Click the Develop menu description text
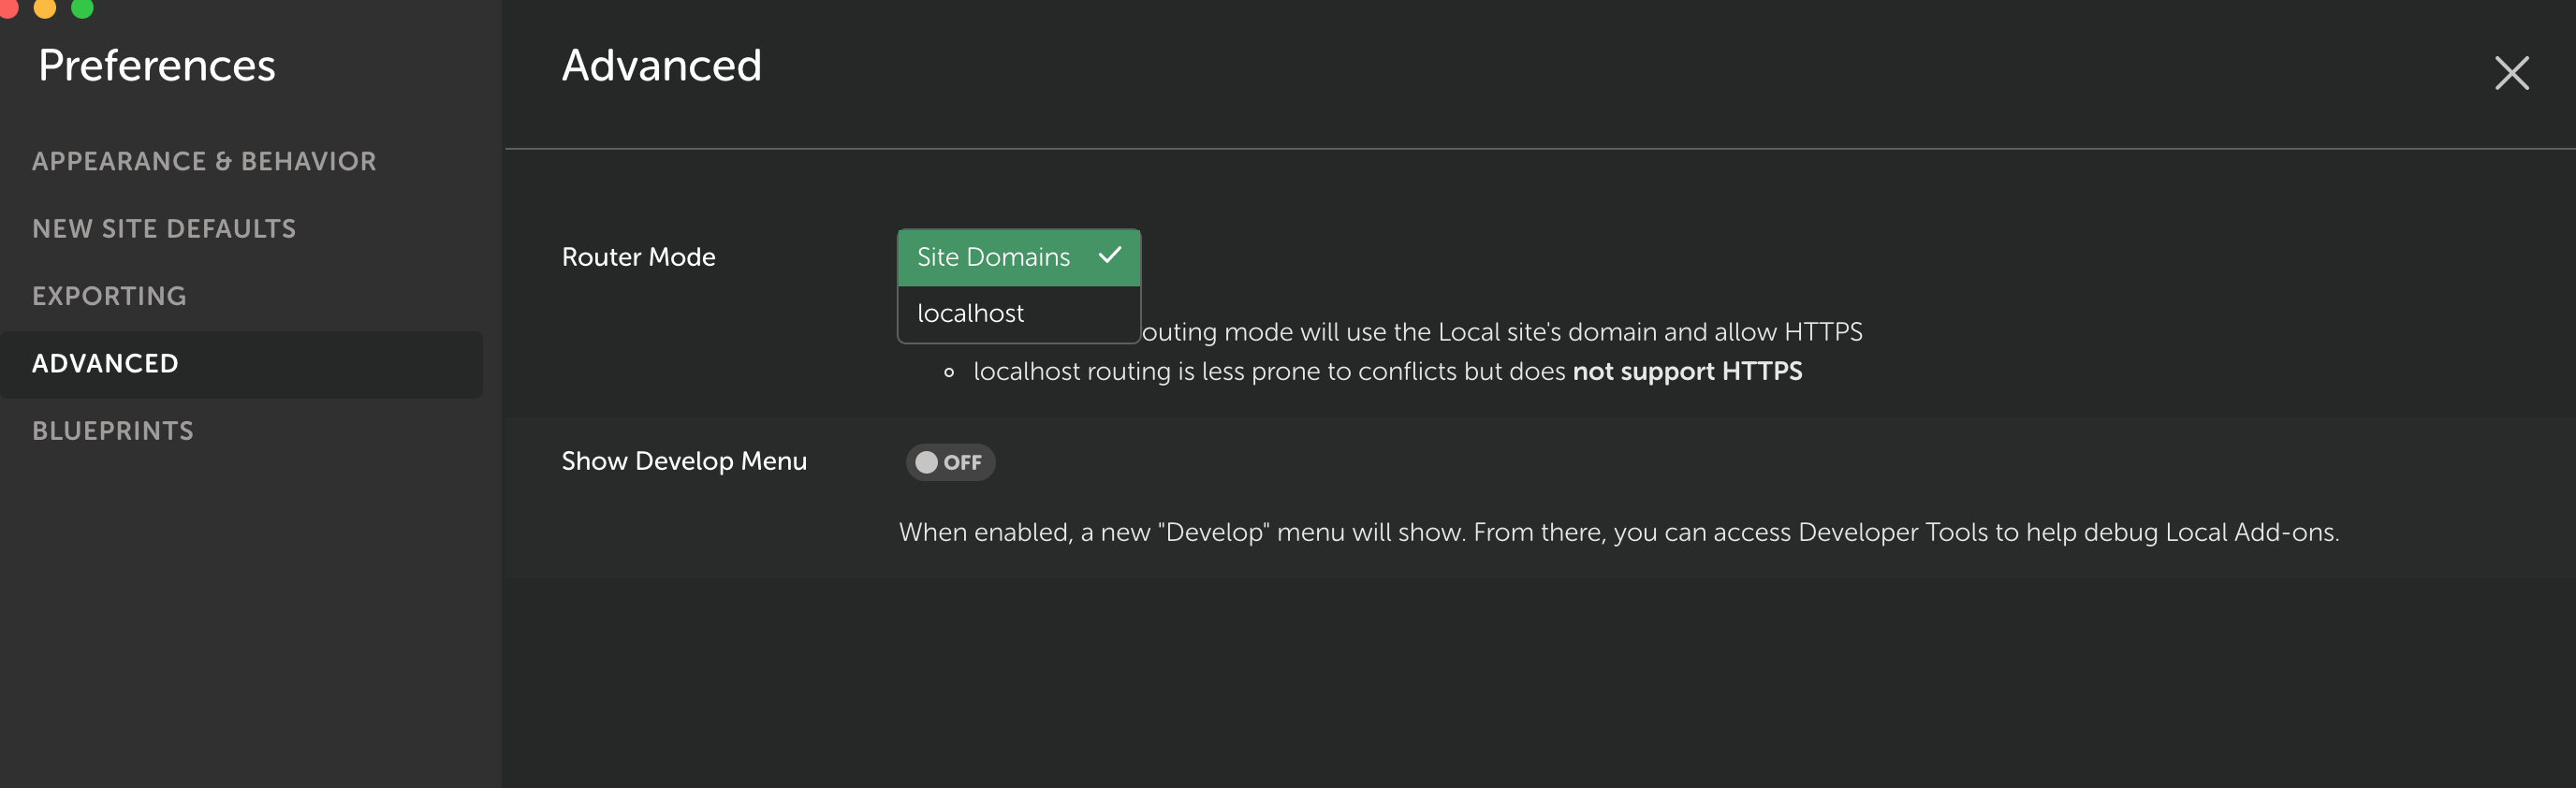The image size is (2576, 788). pos(1617,532)
